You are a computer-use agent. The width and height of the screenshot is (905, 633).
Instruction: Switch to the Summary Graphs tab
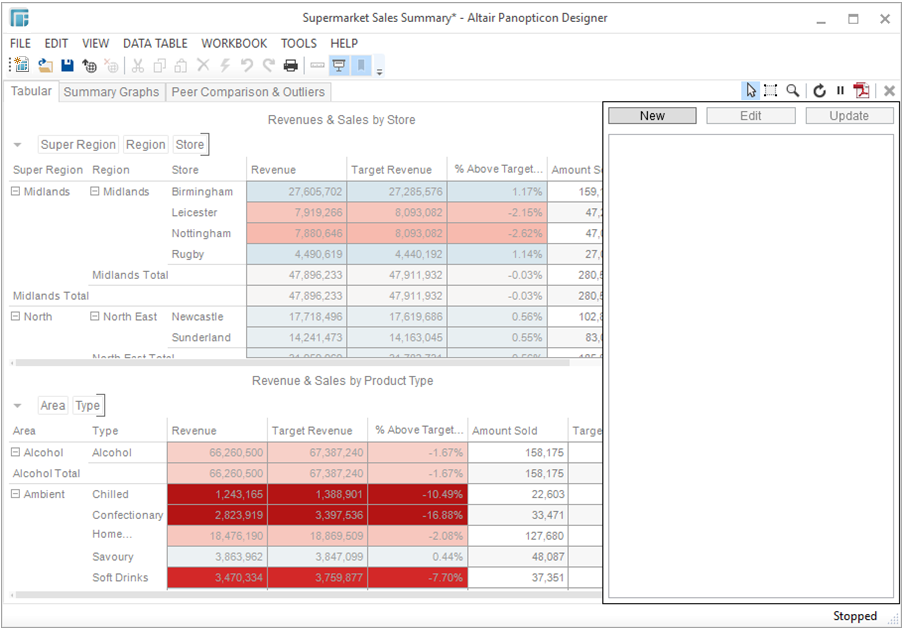pyautogui.click(x=111, y=92)
